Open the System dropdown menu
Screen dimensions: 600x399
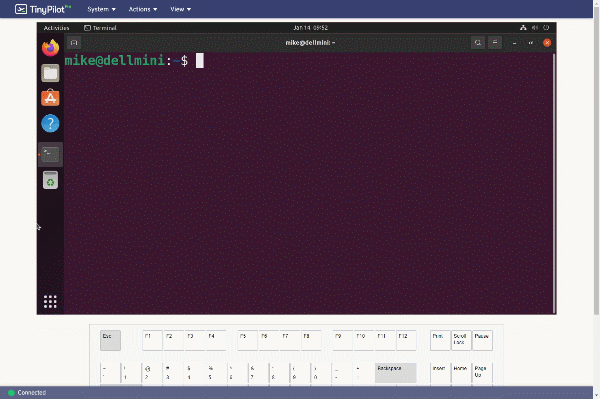[x=101, y=9]
